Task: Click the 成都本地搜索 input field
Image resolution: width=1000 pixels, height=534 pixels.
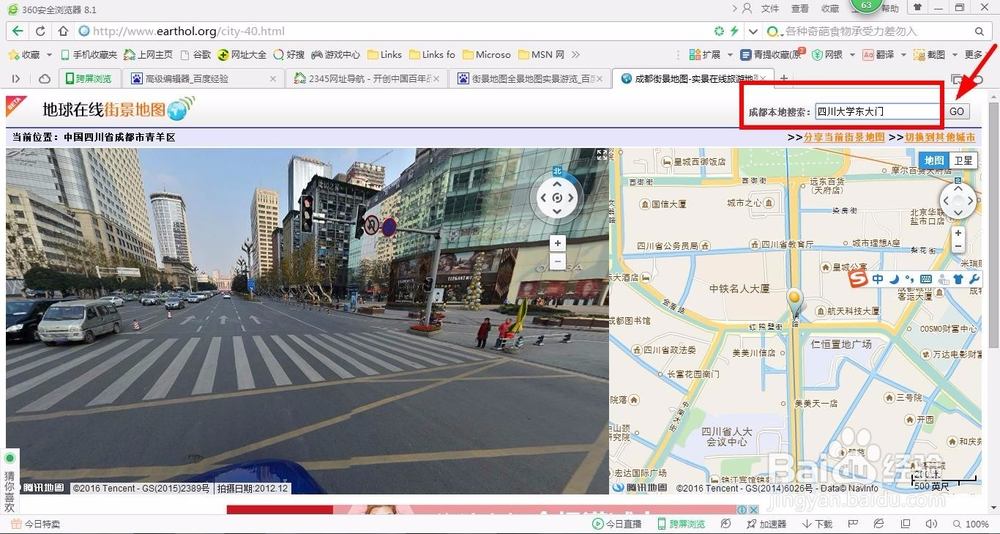Action: click(x=878, y=111)
